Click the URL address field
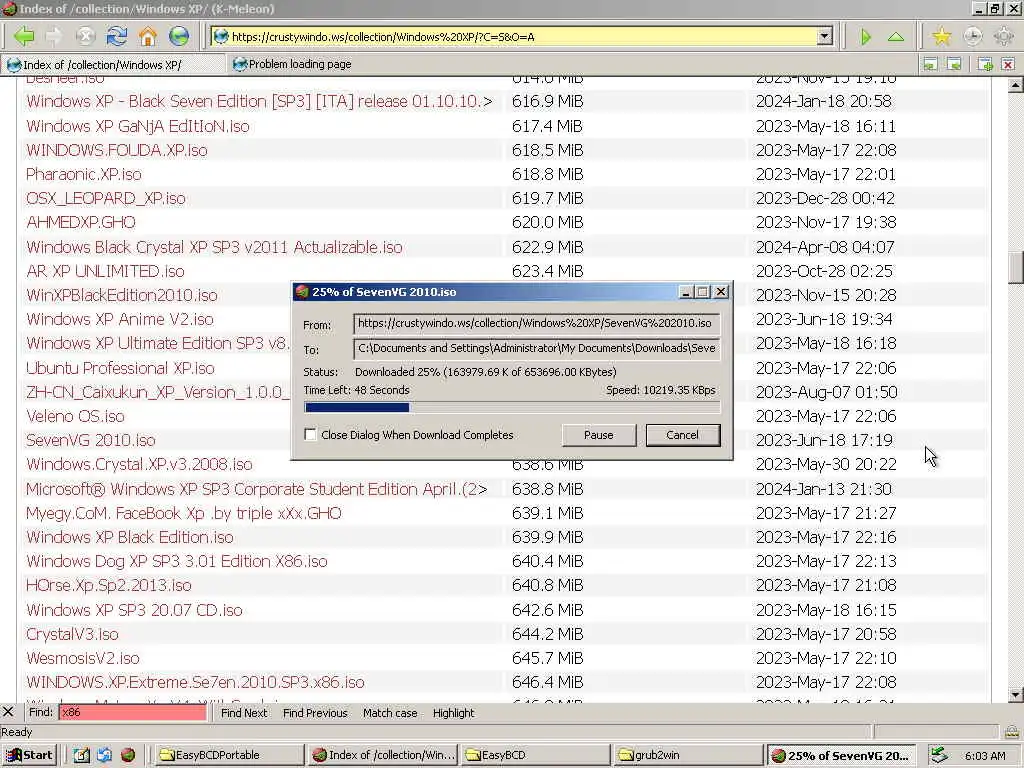 (x=522, y=37)
